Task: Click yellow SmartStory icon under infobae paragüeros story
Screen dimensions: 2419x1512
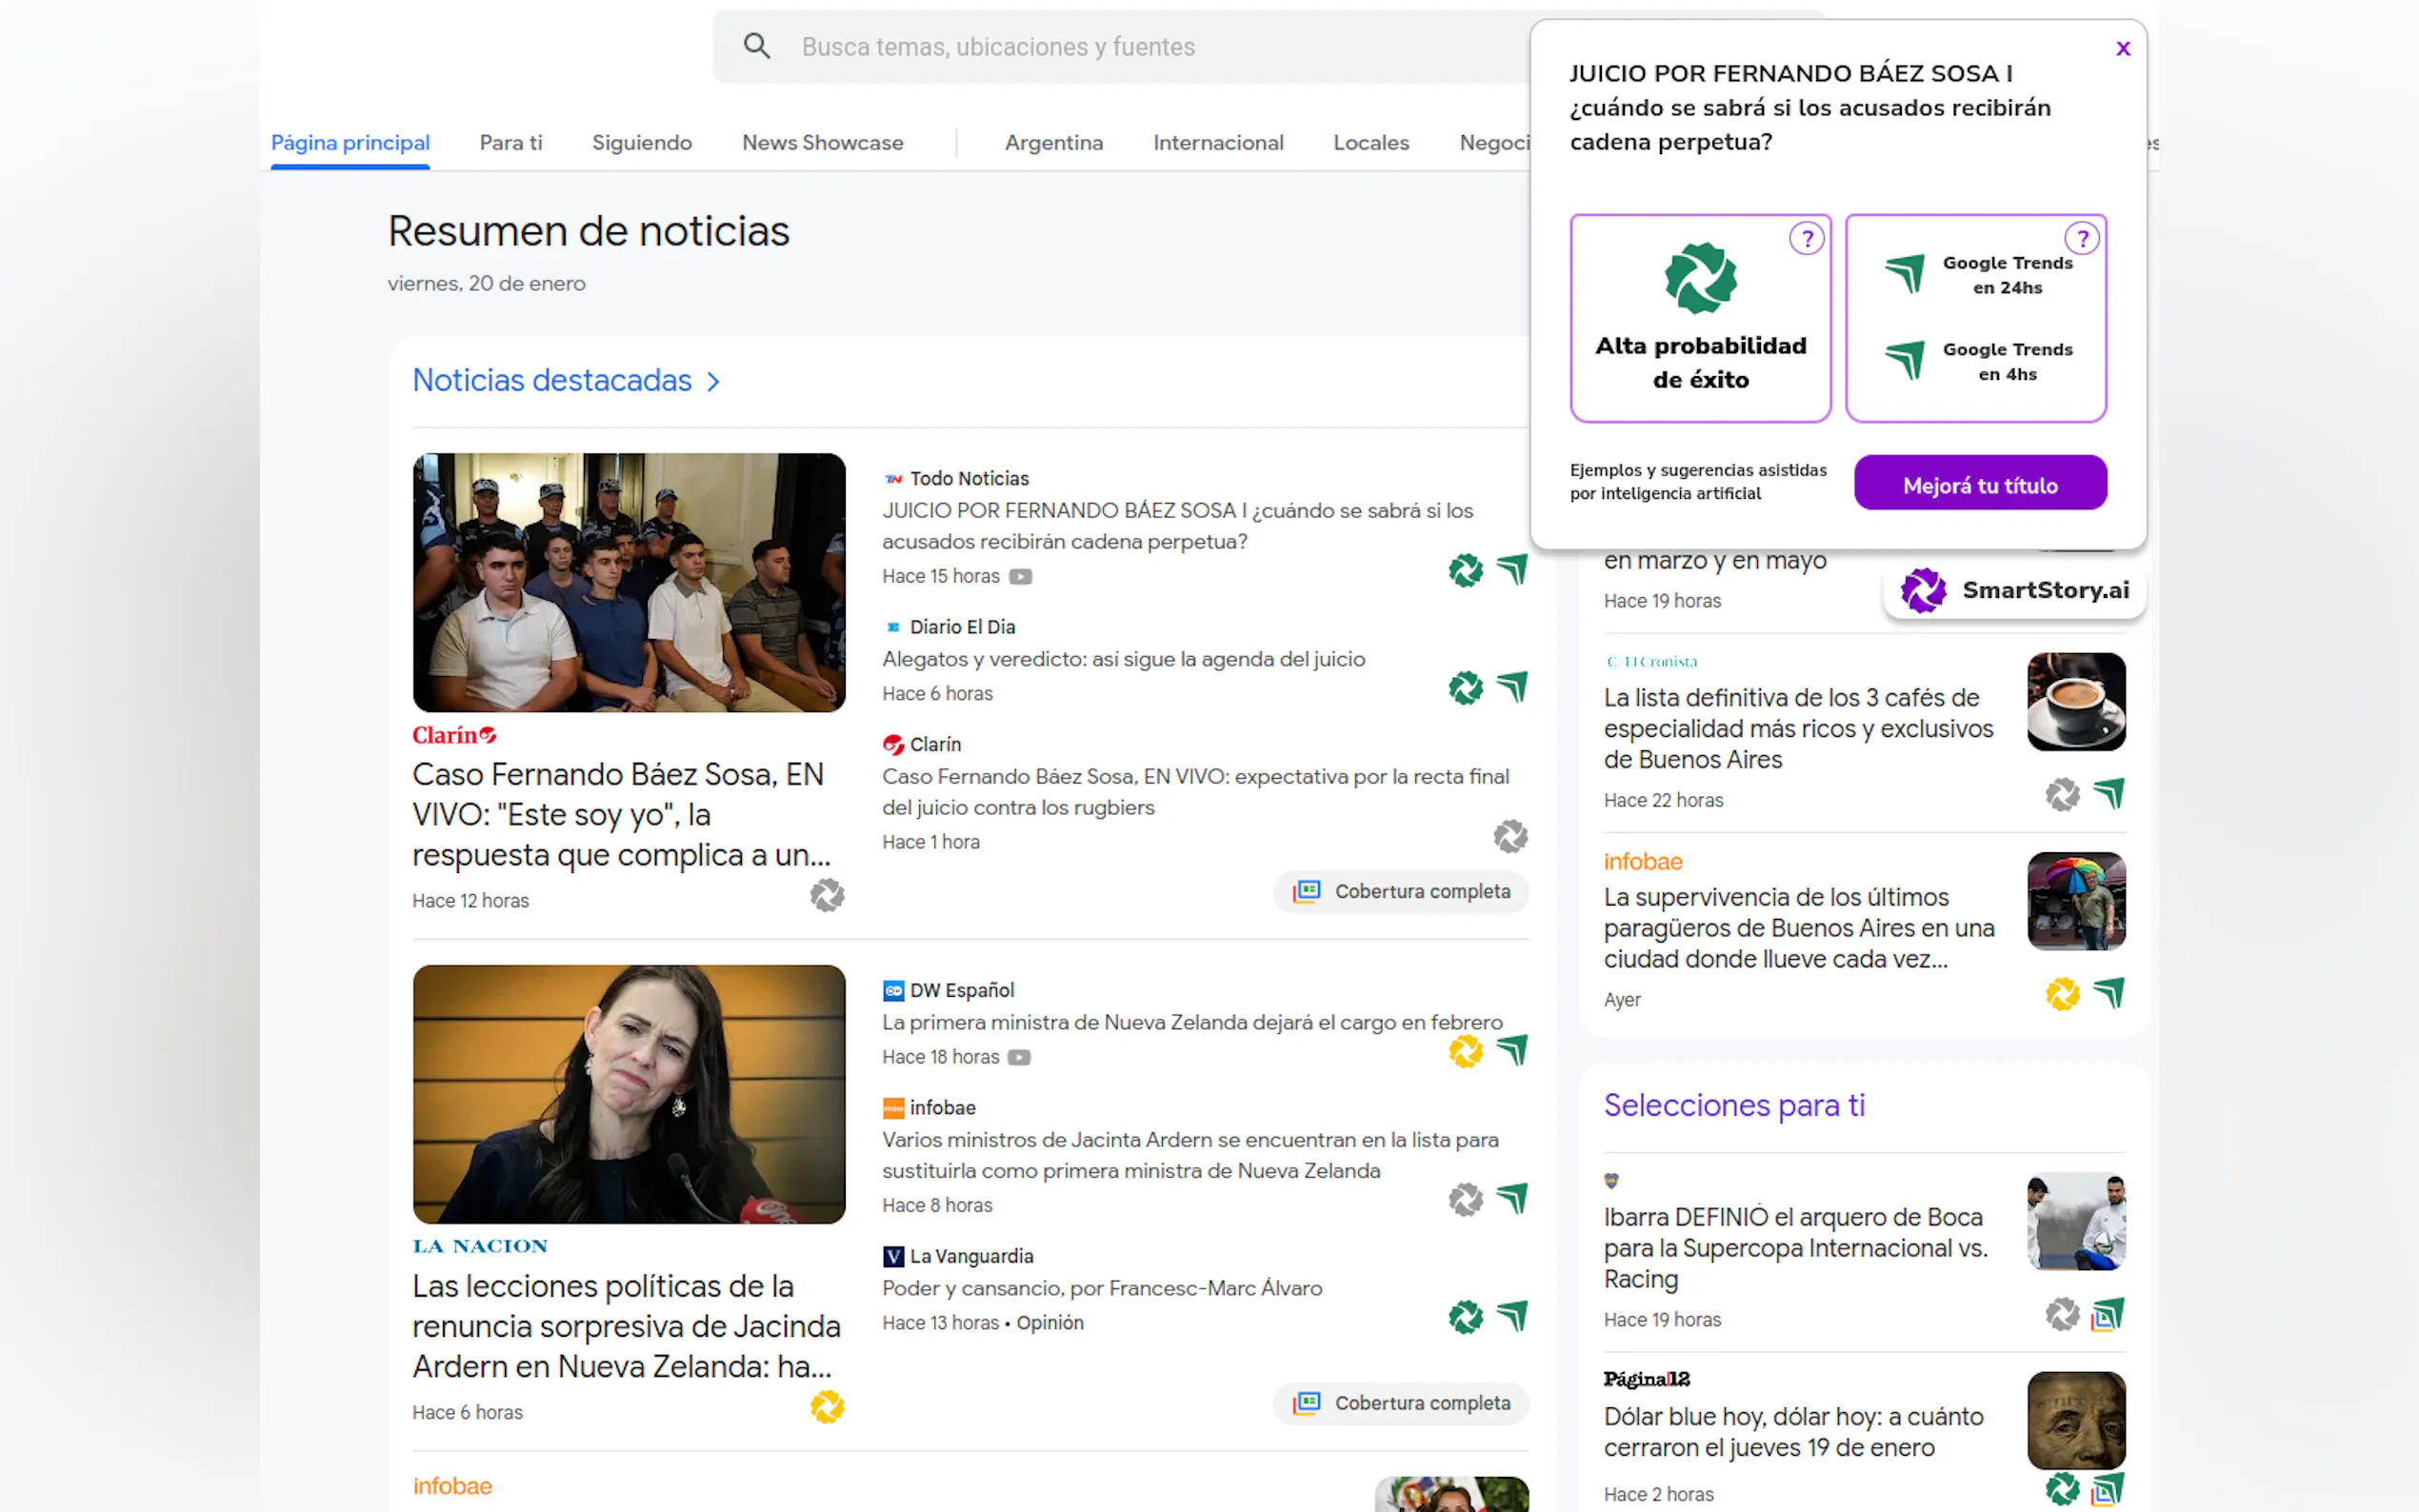Action: click(x=2062, y=994)
